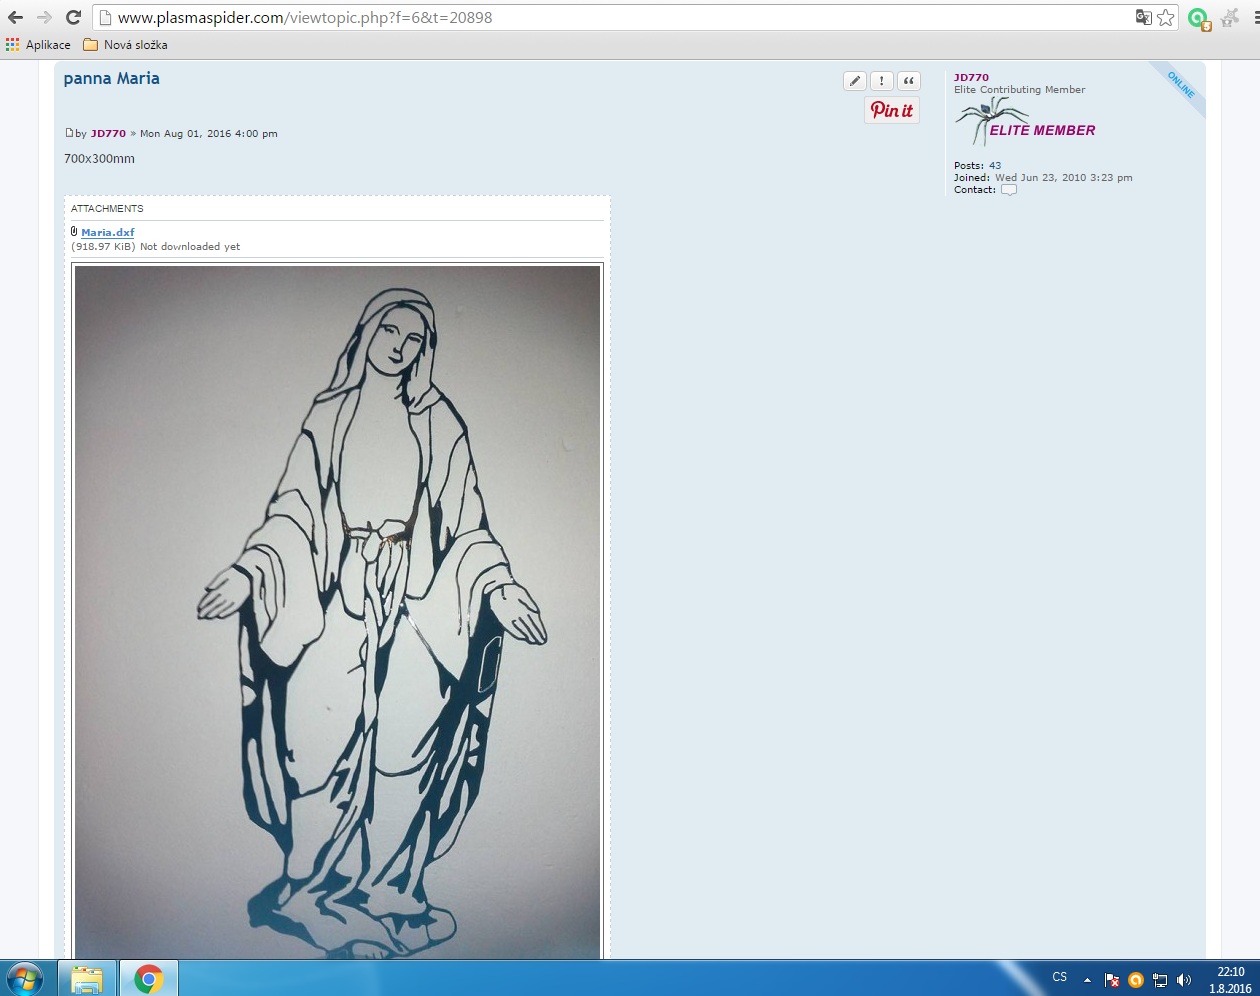Click the contact JD770 speech bubble icon
This screenshot has width=1260, height=996.
(1009, 190)
